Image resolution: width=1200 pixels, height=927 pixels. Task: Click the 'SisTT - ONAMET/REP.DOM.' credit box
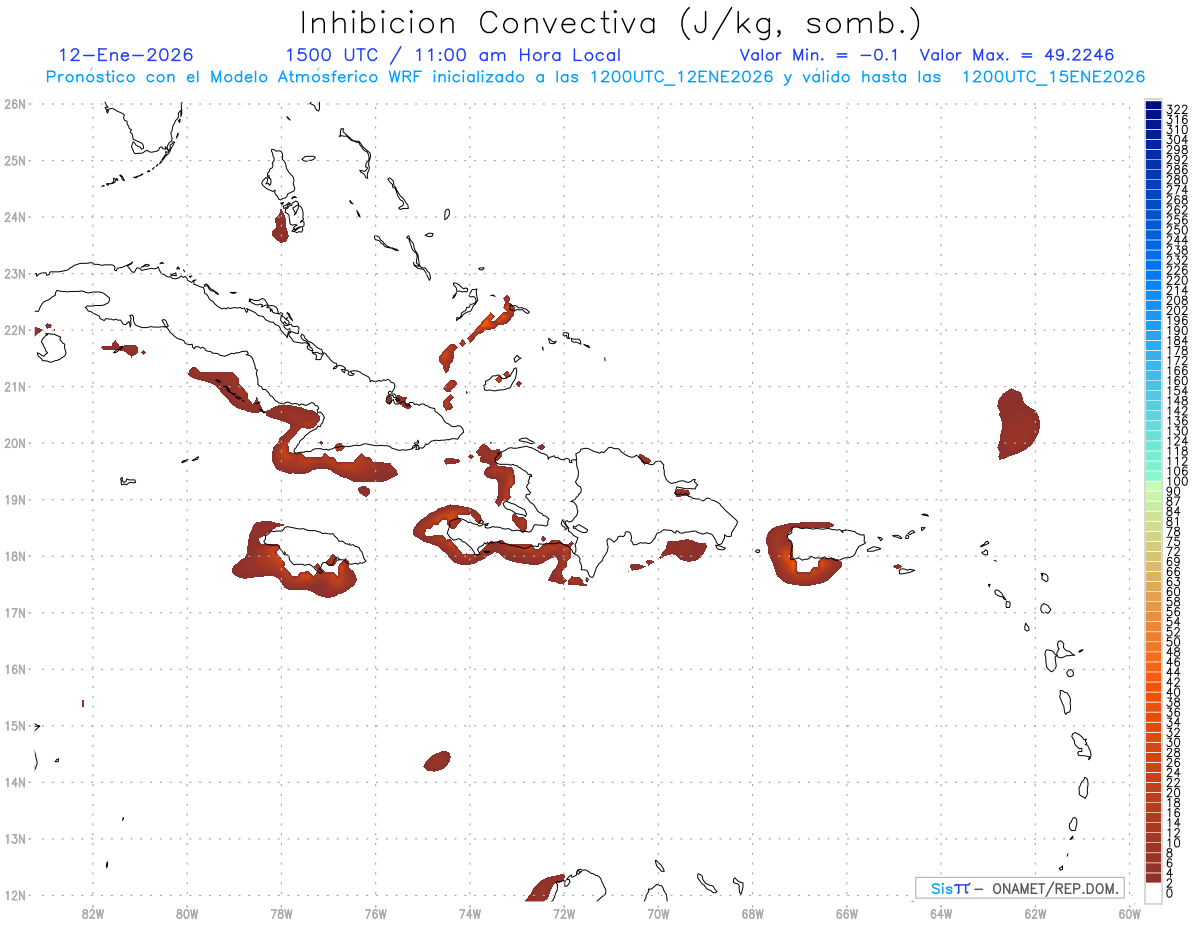click(x=1019, y=888)
